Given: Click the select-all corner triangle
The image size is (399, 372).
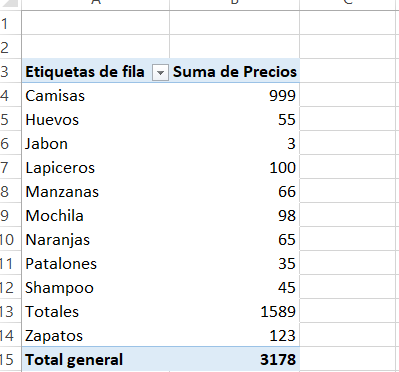Looking at the screenshot, I should coord(10,4).
